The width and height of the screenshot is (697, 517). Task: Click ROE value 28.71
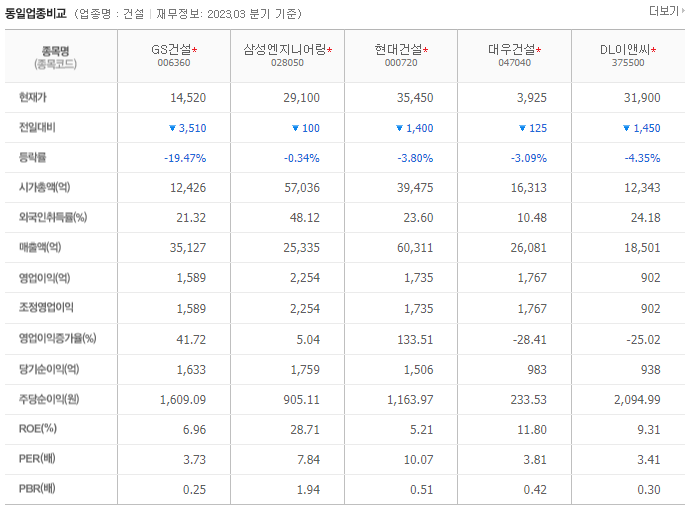click(x=305, y=430)
